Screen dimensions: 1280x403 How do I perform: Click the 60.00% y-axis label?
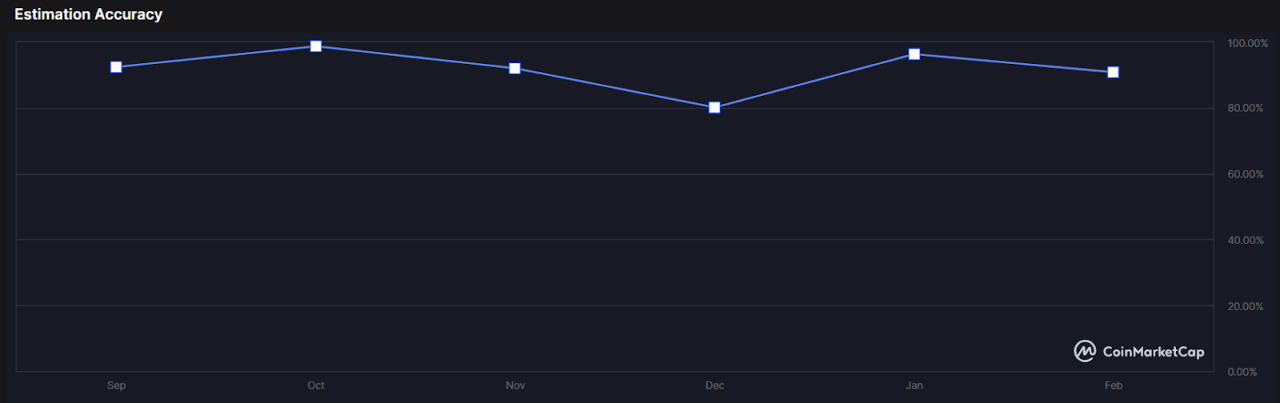(x=1247, y=175)
